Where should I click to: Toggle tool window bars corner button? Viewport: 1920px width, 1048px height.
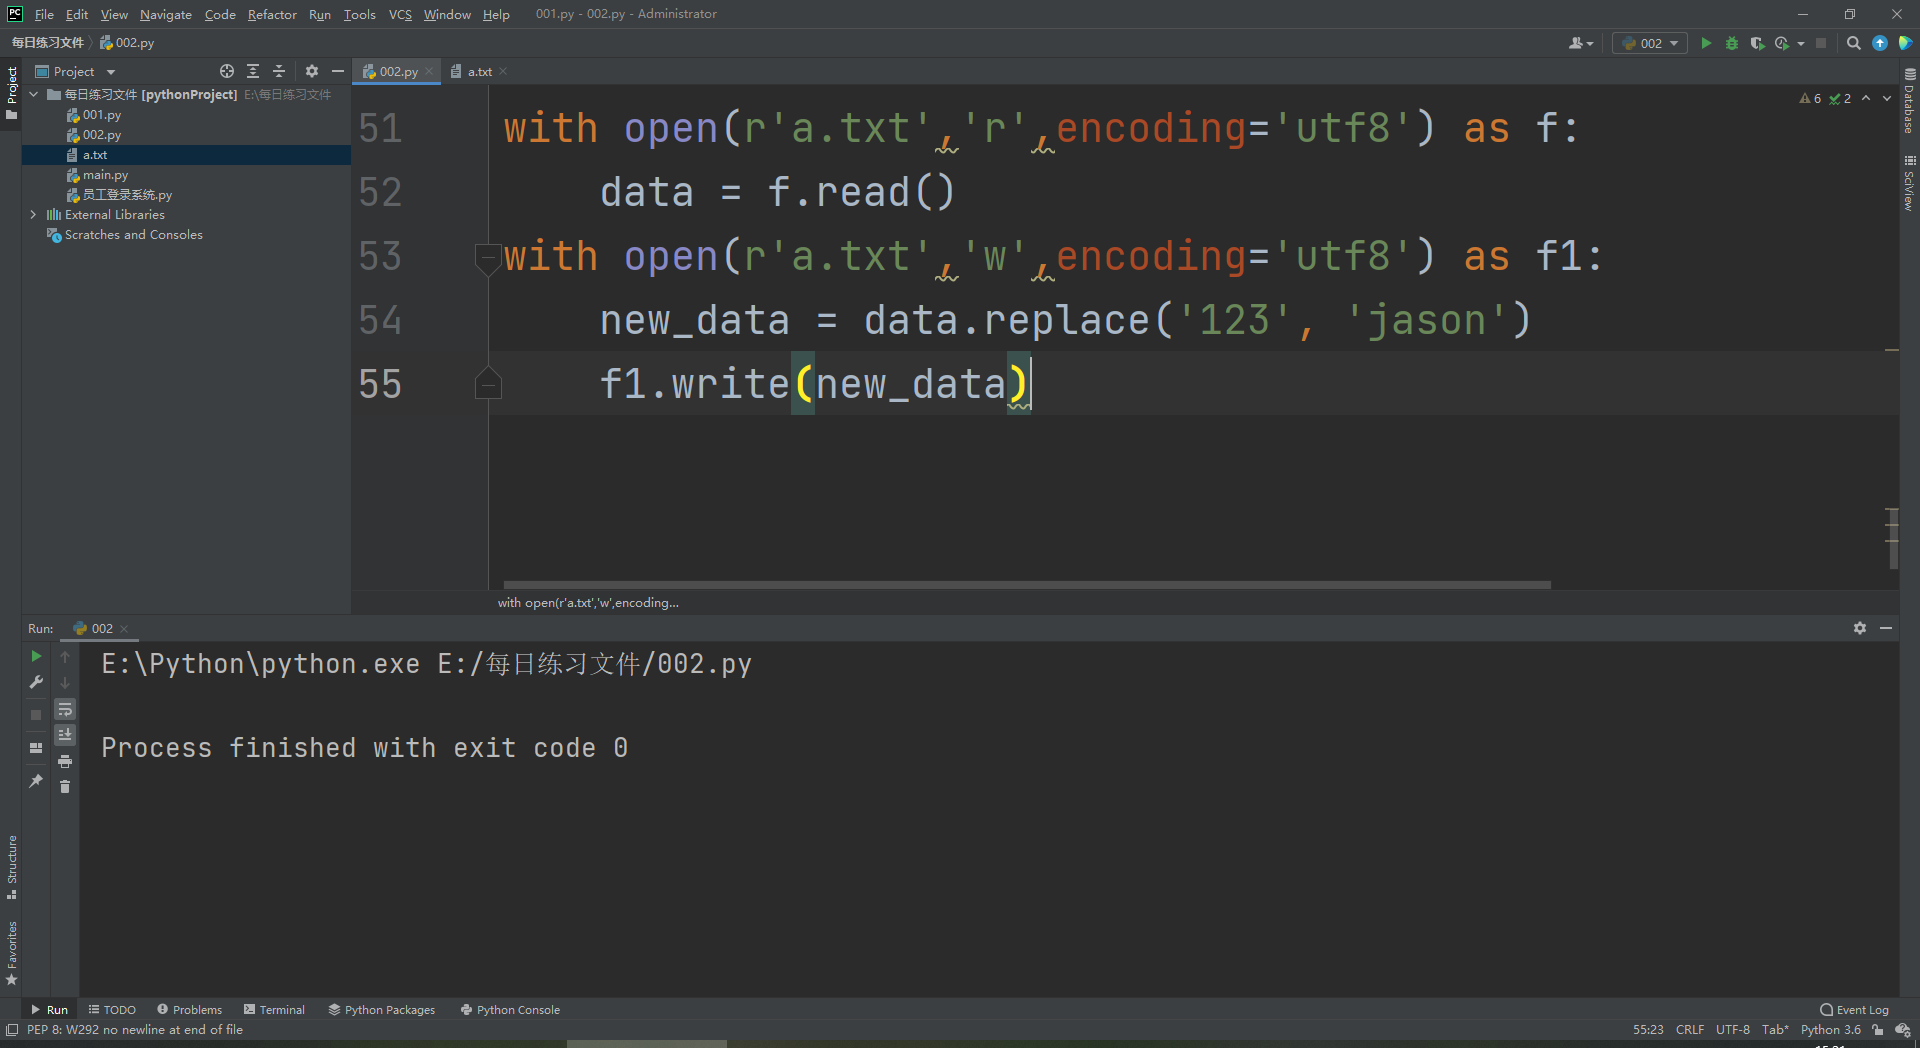pyautogui.click(x=12, y=1030)
